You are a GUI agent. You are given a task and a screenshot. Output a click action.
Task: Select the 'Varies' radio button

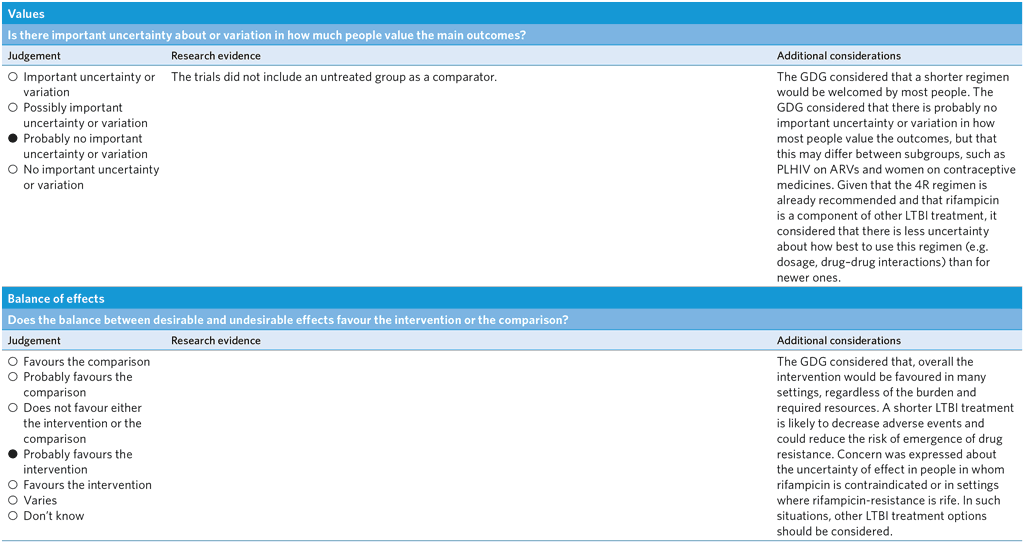click(13, 500)
